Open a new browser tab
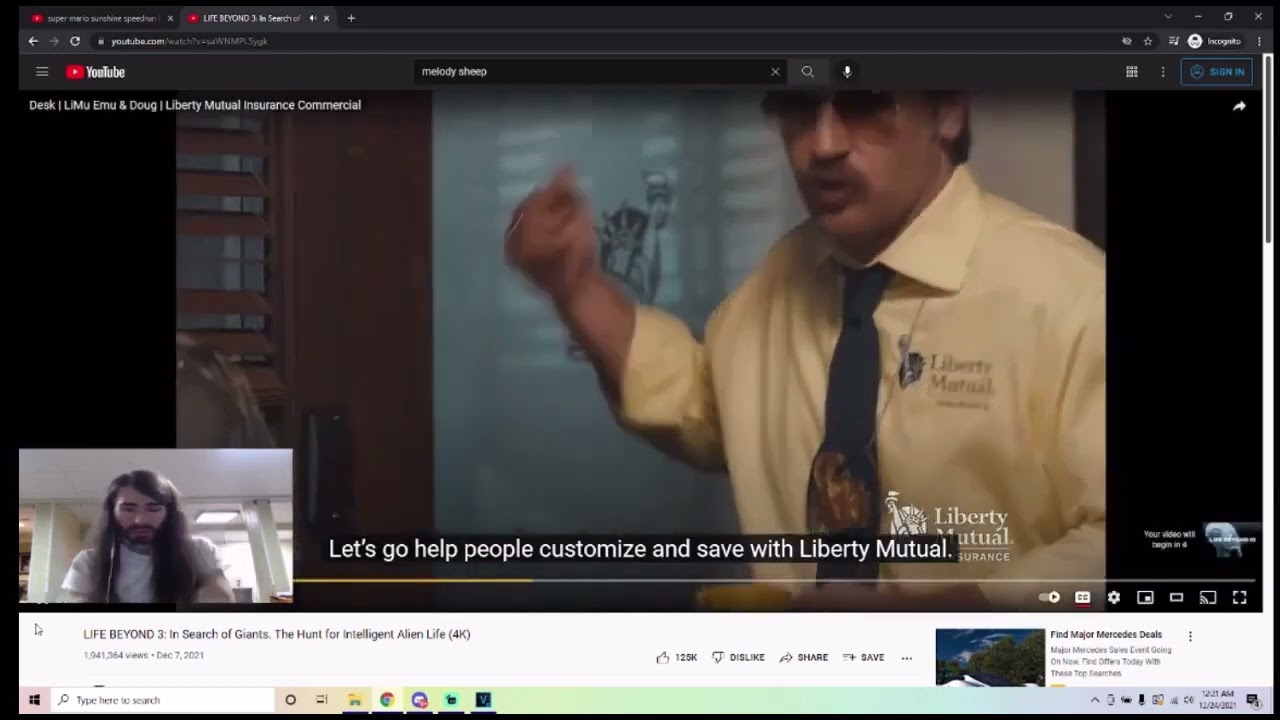 click(351, 18)
